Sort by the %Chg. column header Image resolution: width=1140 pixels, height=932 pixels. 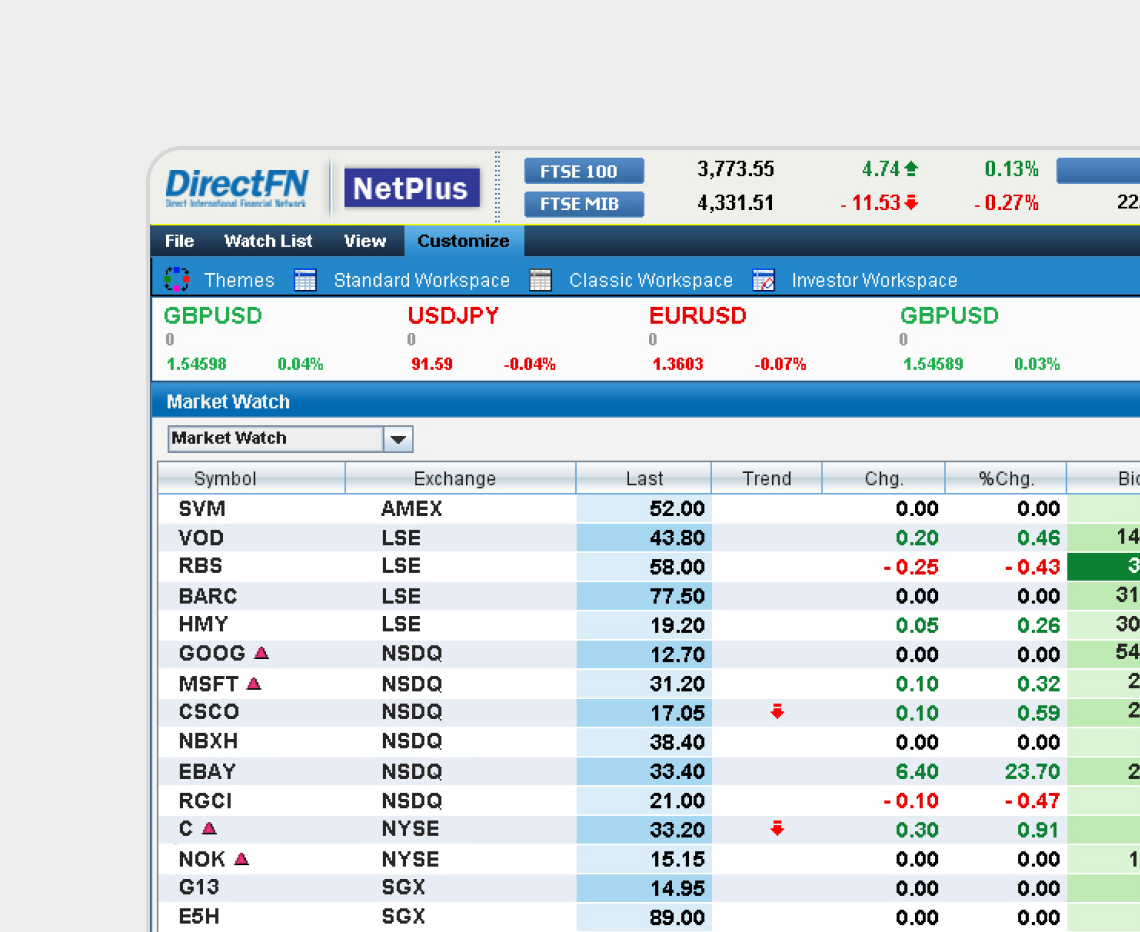click(x=1005, y=478)
